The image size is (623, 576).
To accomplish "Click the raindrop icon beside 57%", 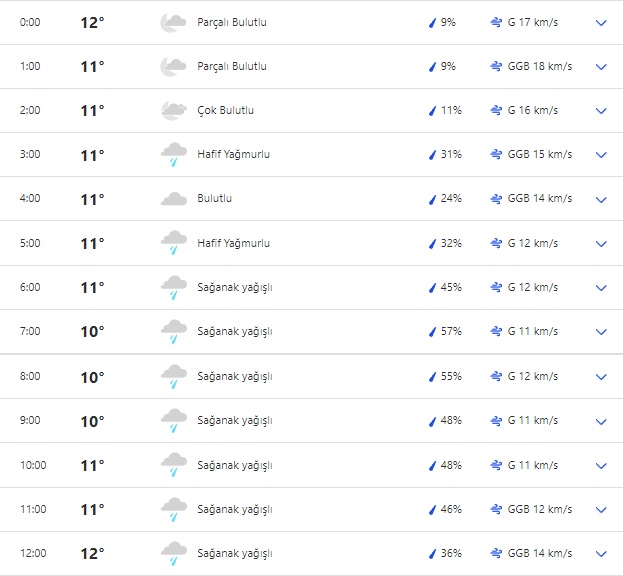I will pyautogui.click(x=433, y=332).
